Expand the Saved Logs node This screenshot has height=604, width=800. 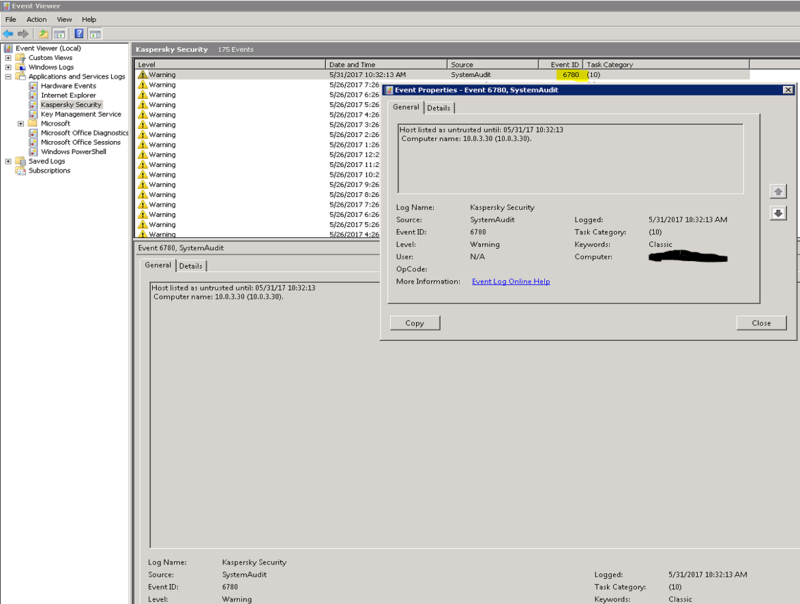pyautogui.click(x=8, y=162)
